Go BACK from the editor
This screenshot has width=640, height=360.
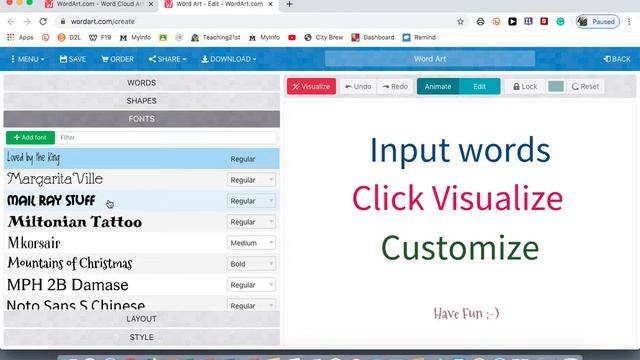click(x=617, y=59)
